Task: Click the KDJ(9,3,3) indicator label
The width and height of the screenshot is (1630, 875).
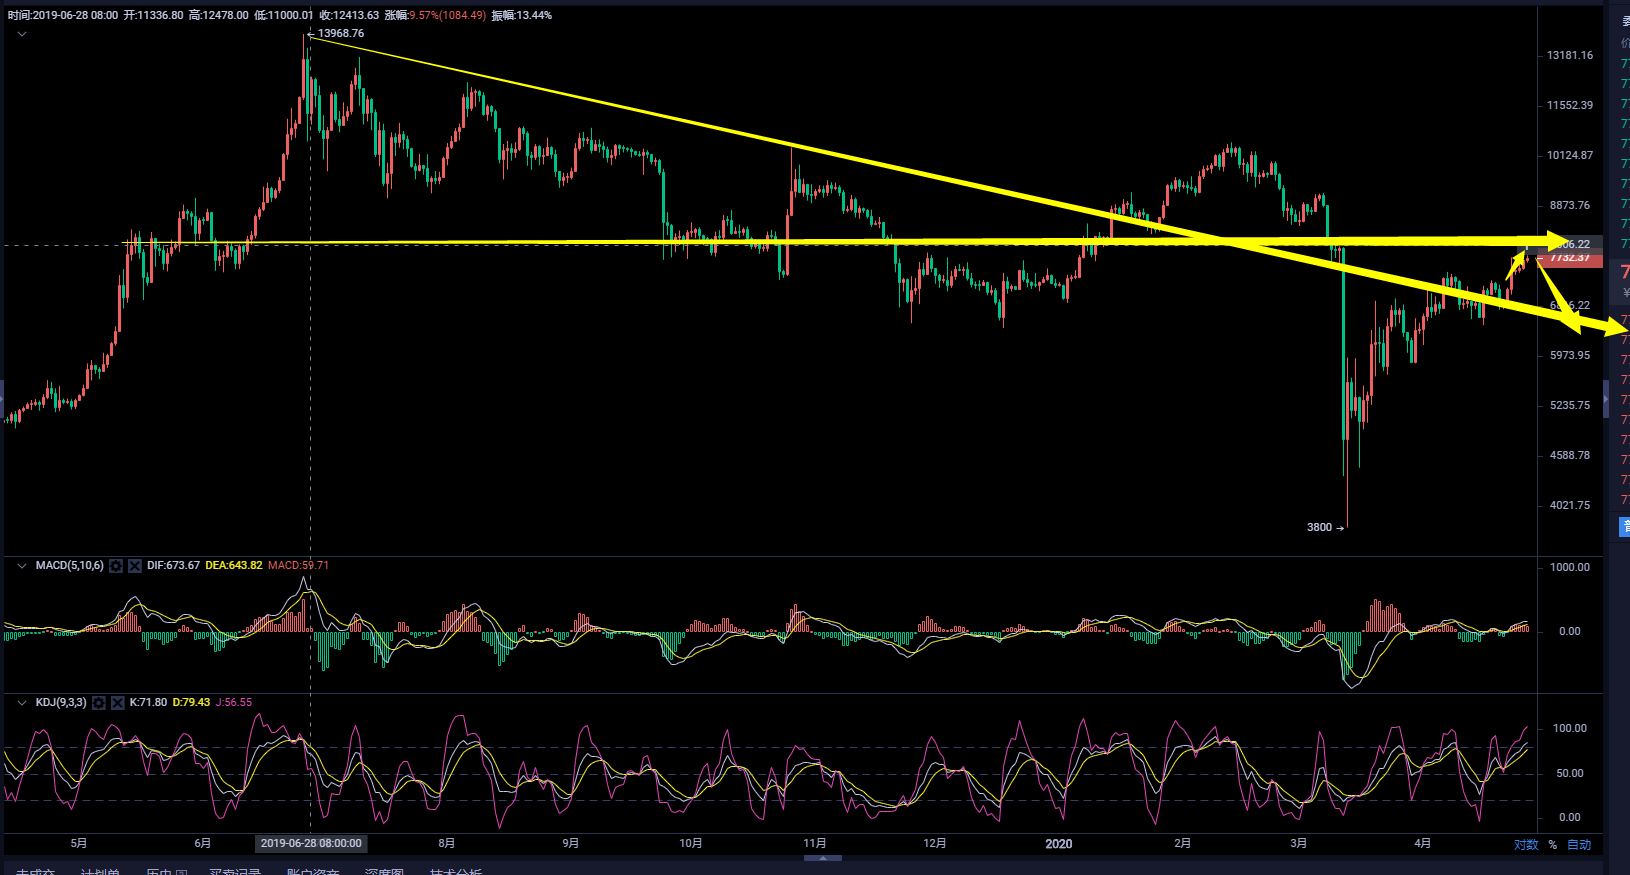Action: tap(61, 703)
